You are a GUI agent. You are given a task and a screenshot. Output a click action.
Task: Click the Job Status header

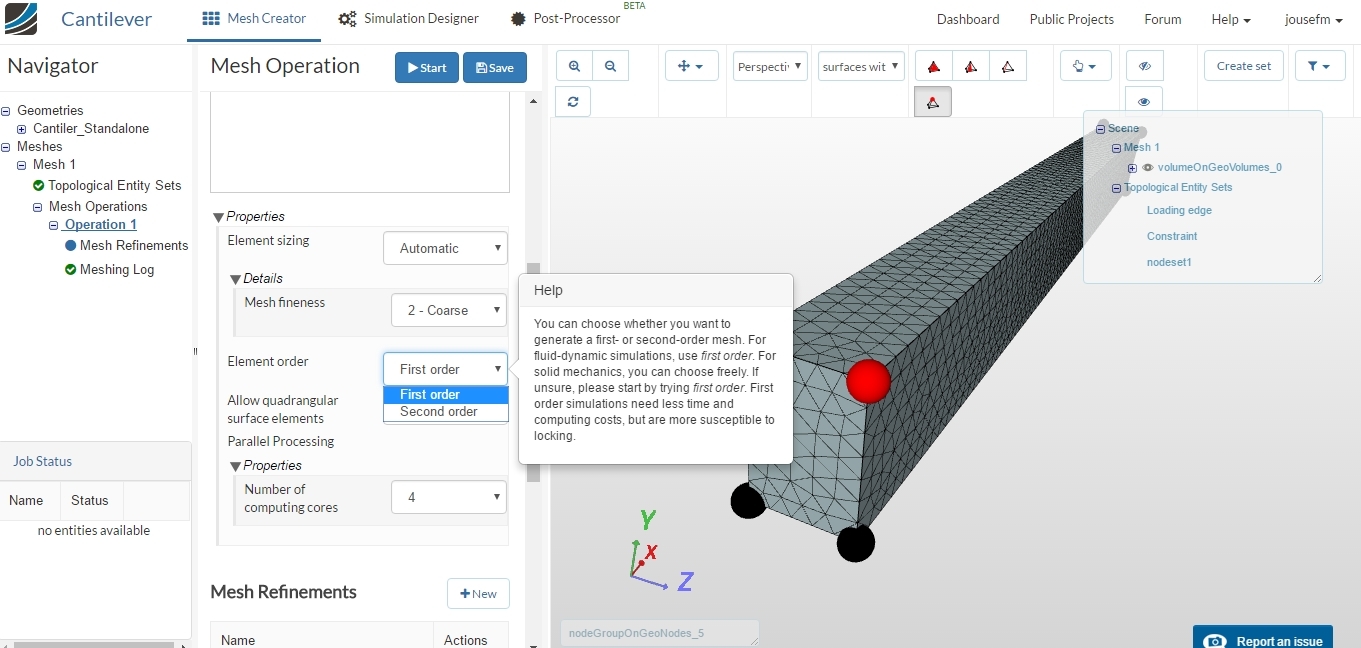pos(42,461)
